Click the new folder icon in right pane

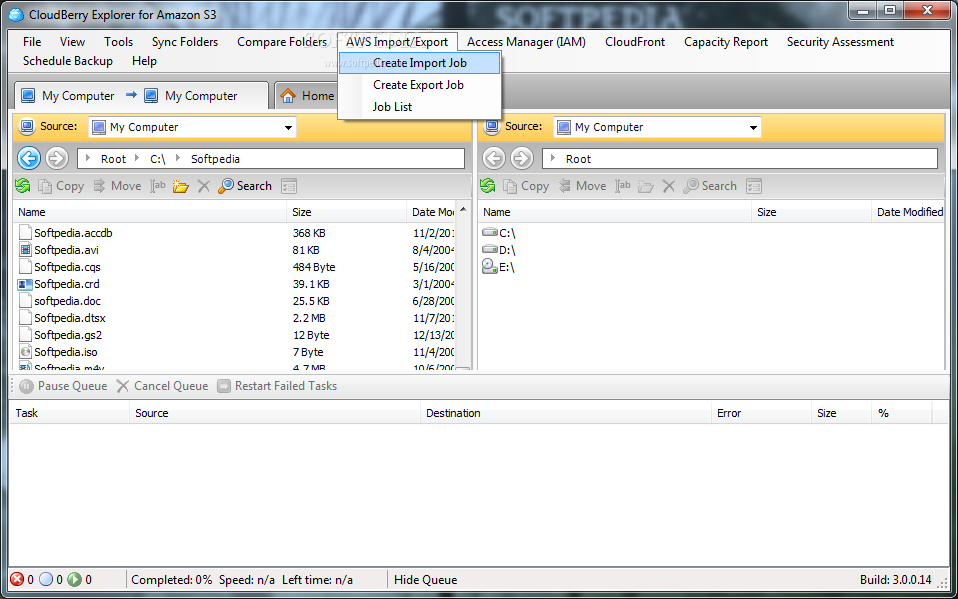[646, 186]
